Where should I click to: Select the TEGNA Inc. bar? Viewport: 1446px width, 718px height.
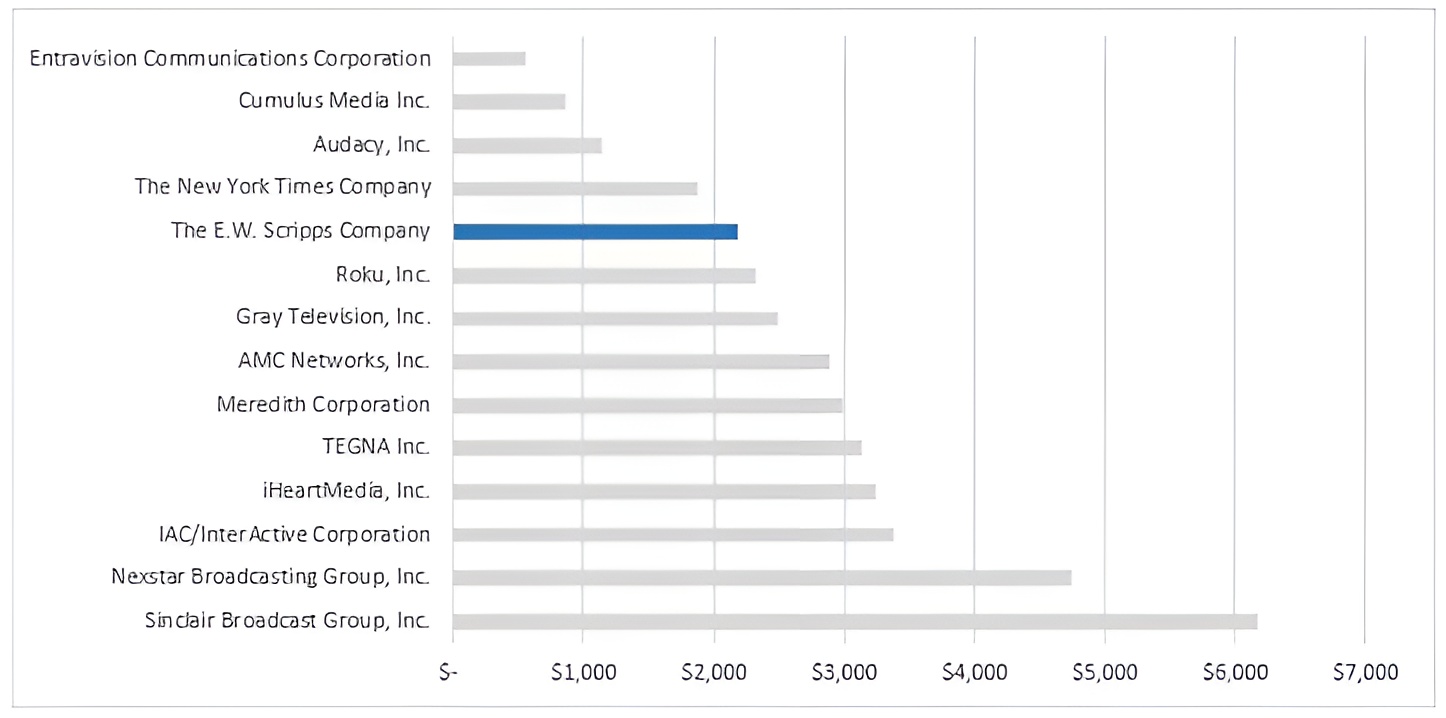coord(657,447)
